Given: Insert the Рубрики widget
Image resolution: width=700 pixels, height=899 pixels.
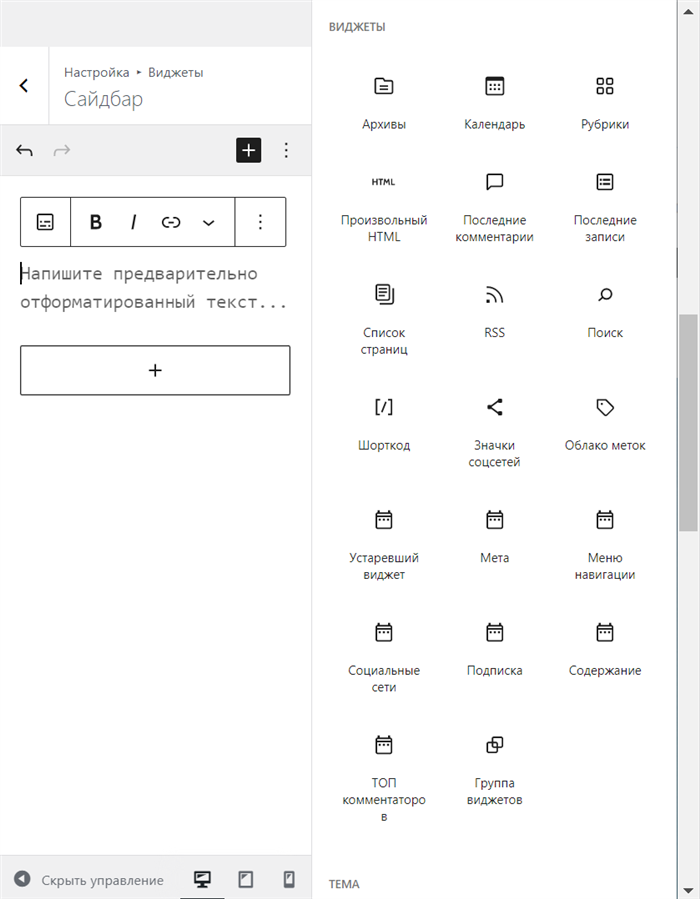Looking at the screenshot, I should (x=605, y=103).
